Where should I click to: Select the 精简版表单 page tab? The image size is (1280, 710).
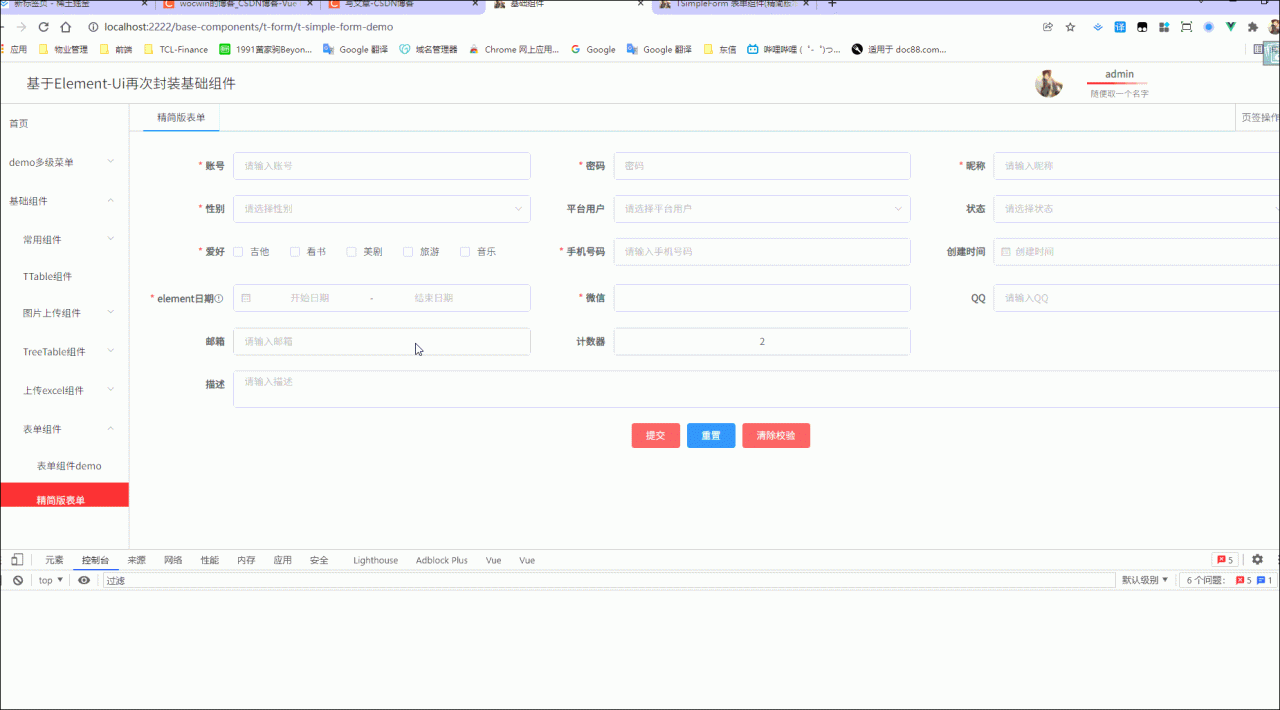(181, 118)
